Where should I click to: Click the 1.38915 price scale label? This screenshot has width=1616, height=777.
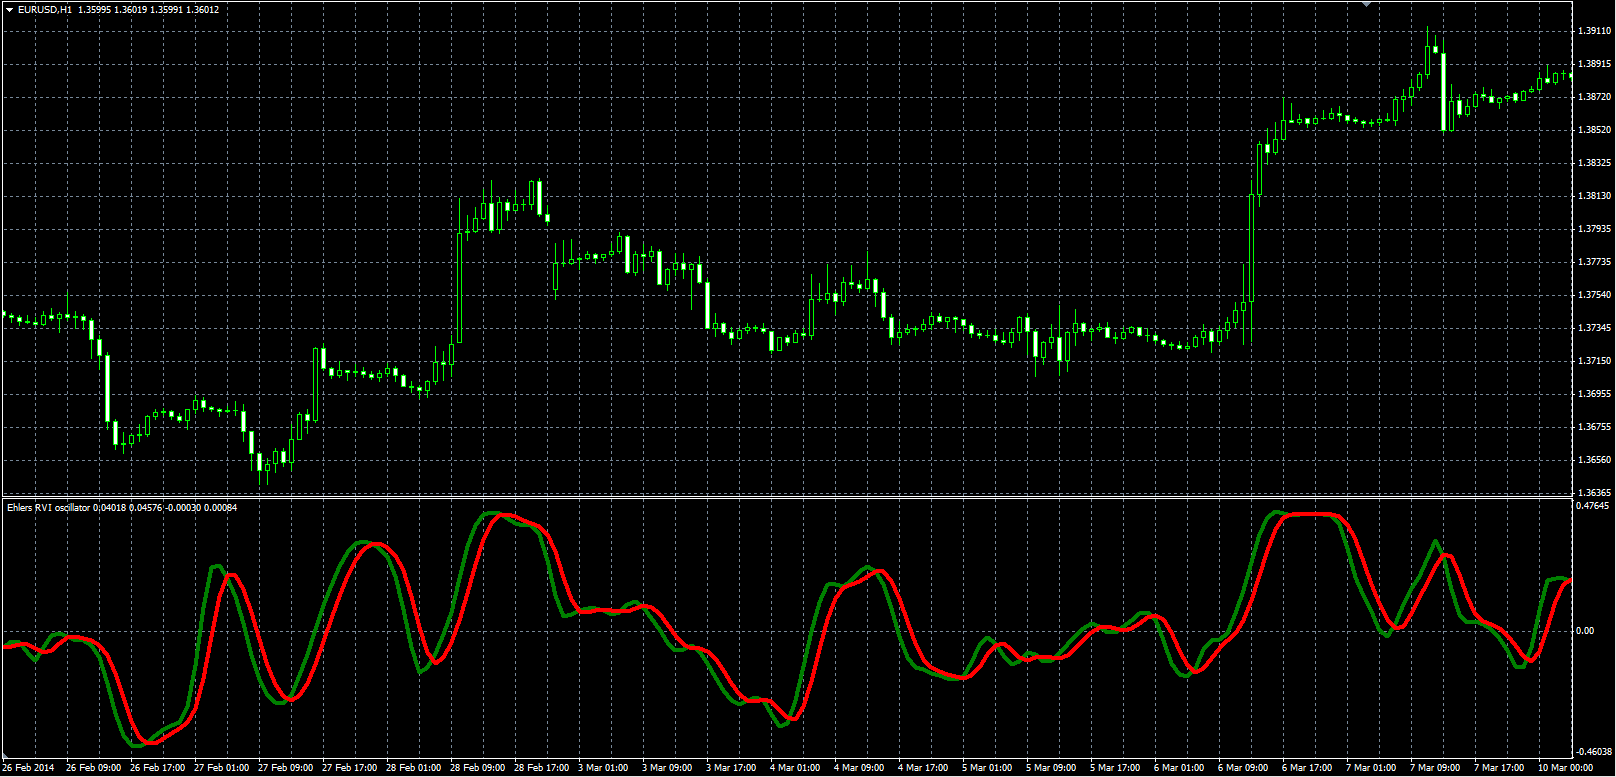click(1594, 64)
